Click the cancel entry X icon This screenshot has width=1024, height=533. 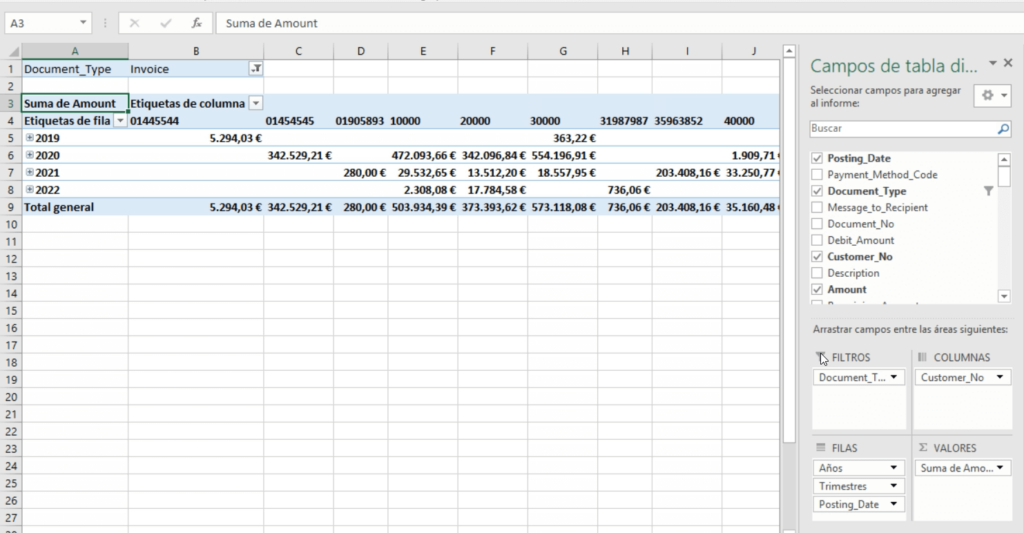pyautogui.click(x=135, y=23)
